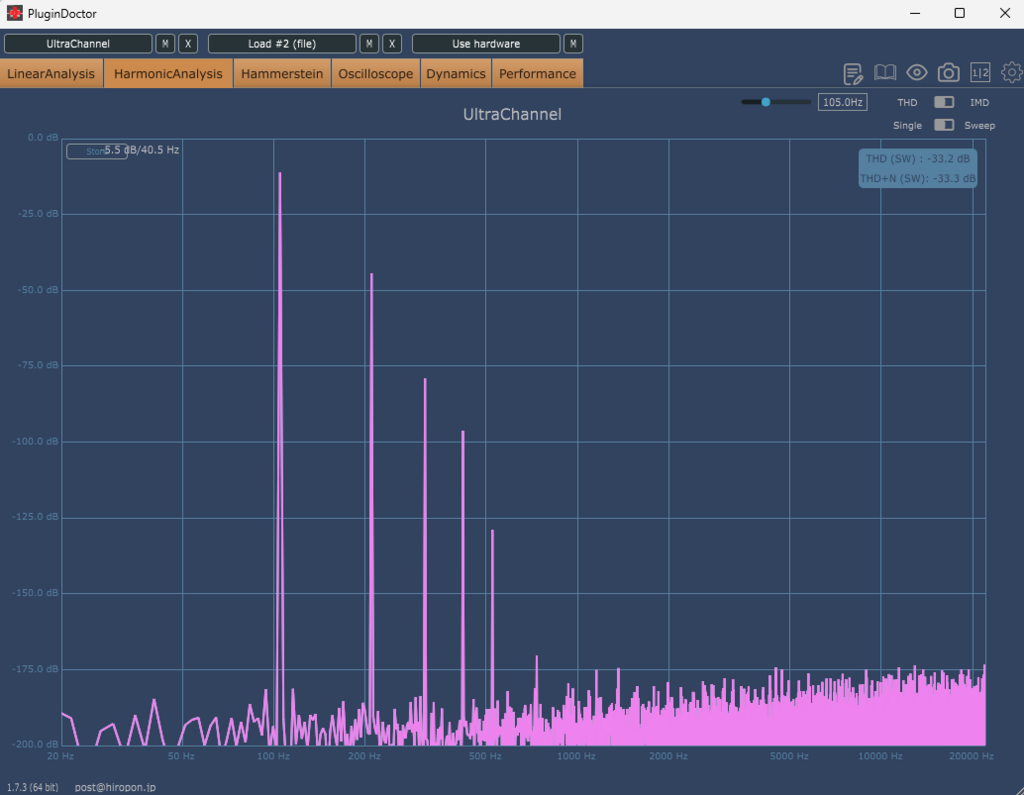The height and width of the screenshot is (795, 1024).
Task: Click the 0.0 dB axis label
Action: (43, 137)
